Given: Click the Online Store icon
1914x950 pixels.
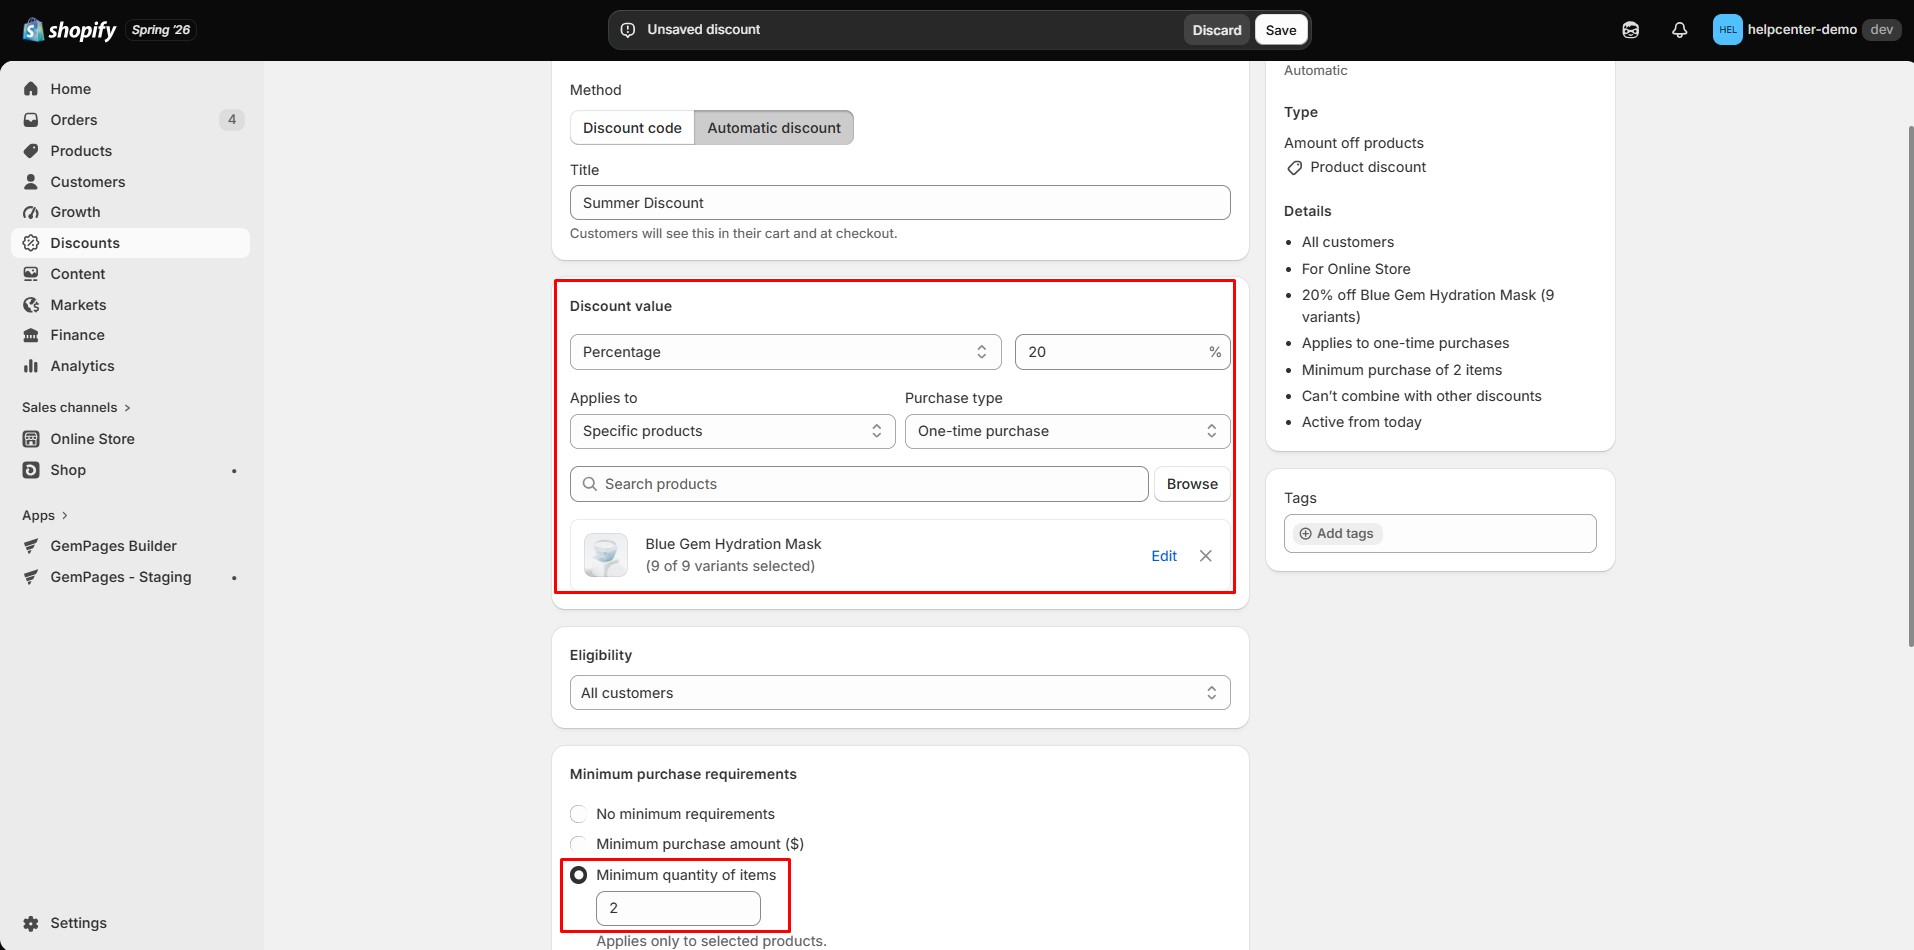Looking at the screenshot, I should tap(31, 439).
